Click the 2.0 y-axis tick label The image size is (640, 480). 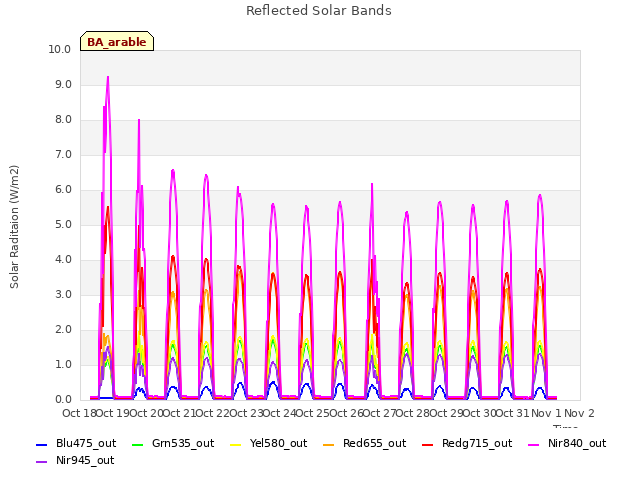coord(63,330)
